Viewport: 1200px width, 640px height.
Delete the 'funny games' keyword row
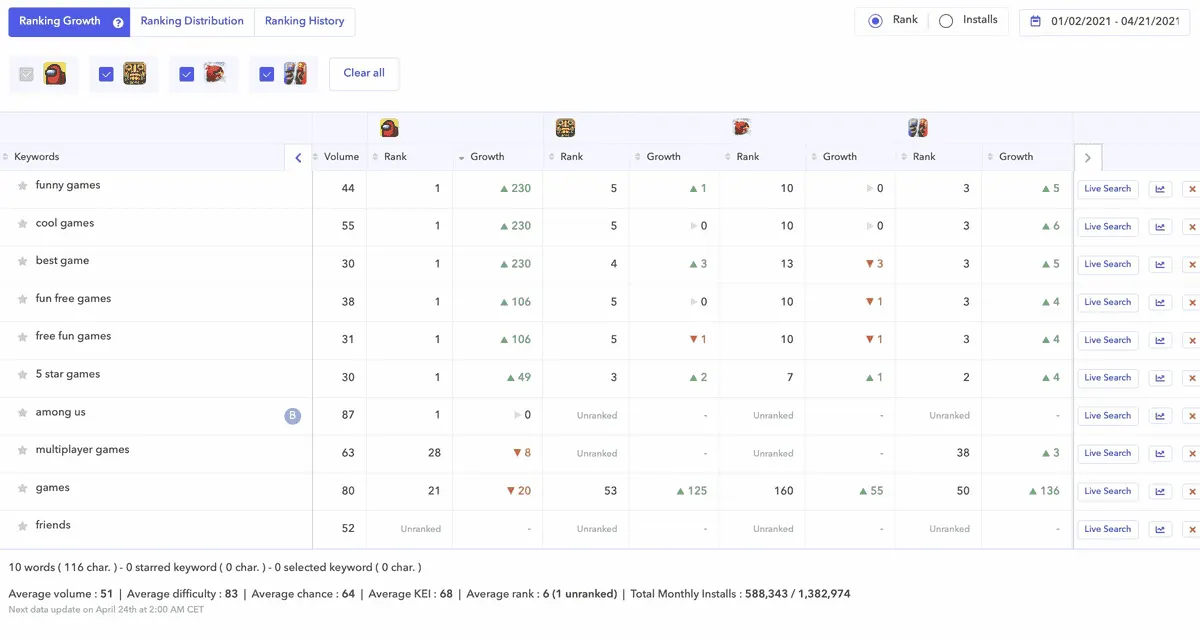click(1191, 189)
